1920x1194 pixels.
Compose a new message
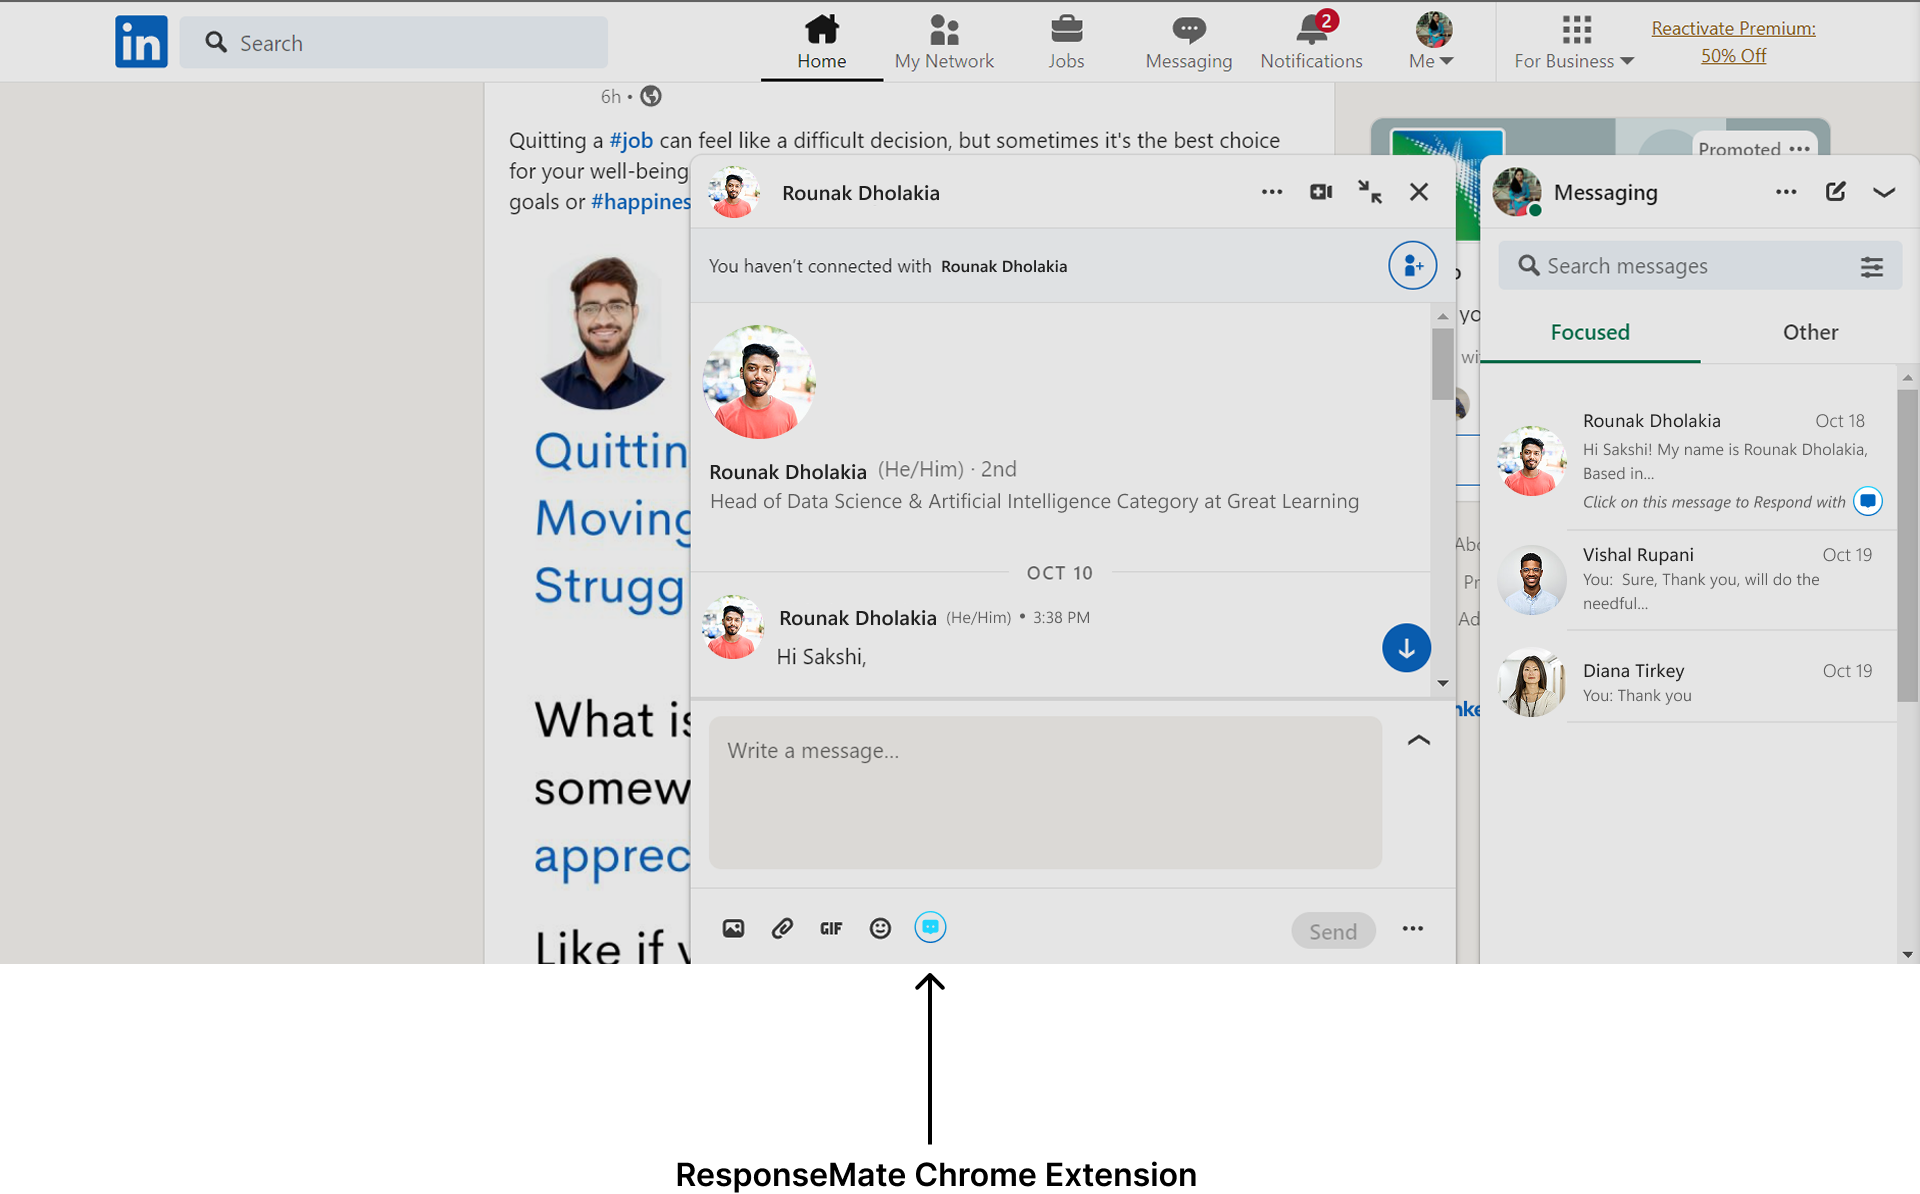point(1836,192)
